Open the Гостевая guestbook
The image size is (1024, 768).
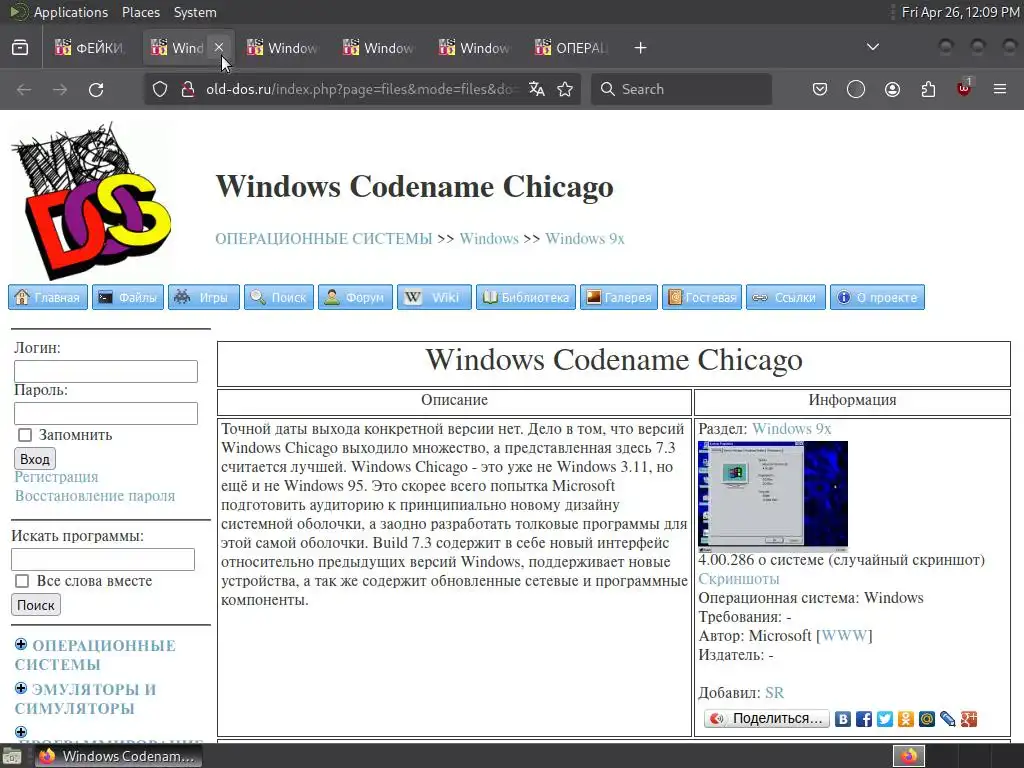(702, 297)
